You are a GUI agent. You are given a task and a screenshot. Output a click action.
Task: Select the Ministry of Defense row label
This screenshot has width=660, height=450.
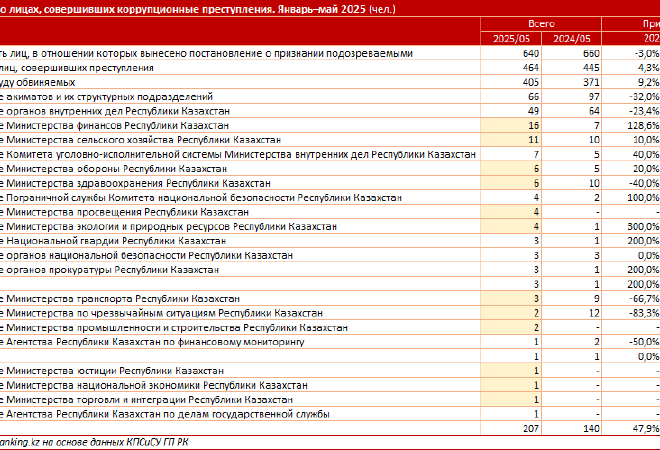[113, 169]
